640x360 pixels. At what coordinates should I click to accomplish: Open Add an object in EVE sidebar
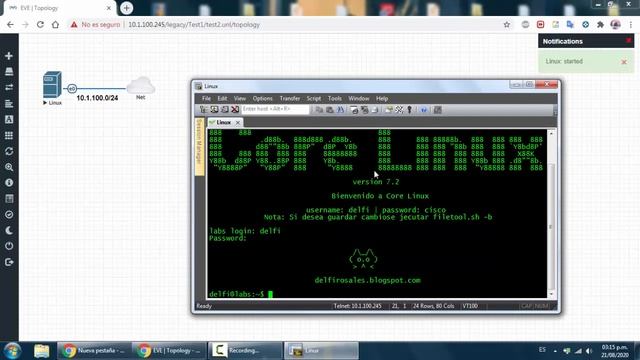click(9, 56)
